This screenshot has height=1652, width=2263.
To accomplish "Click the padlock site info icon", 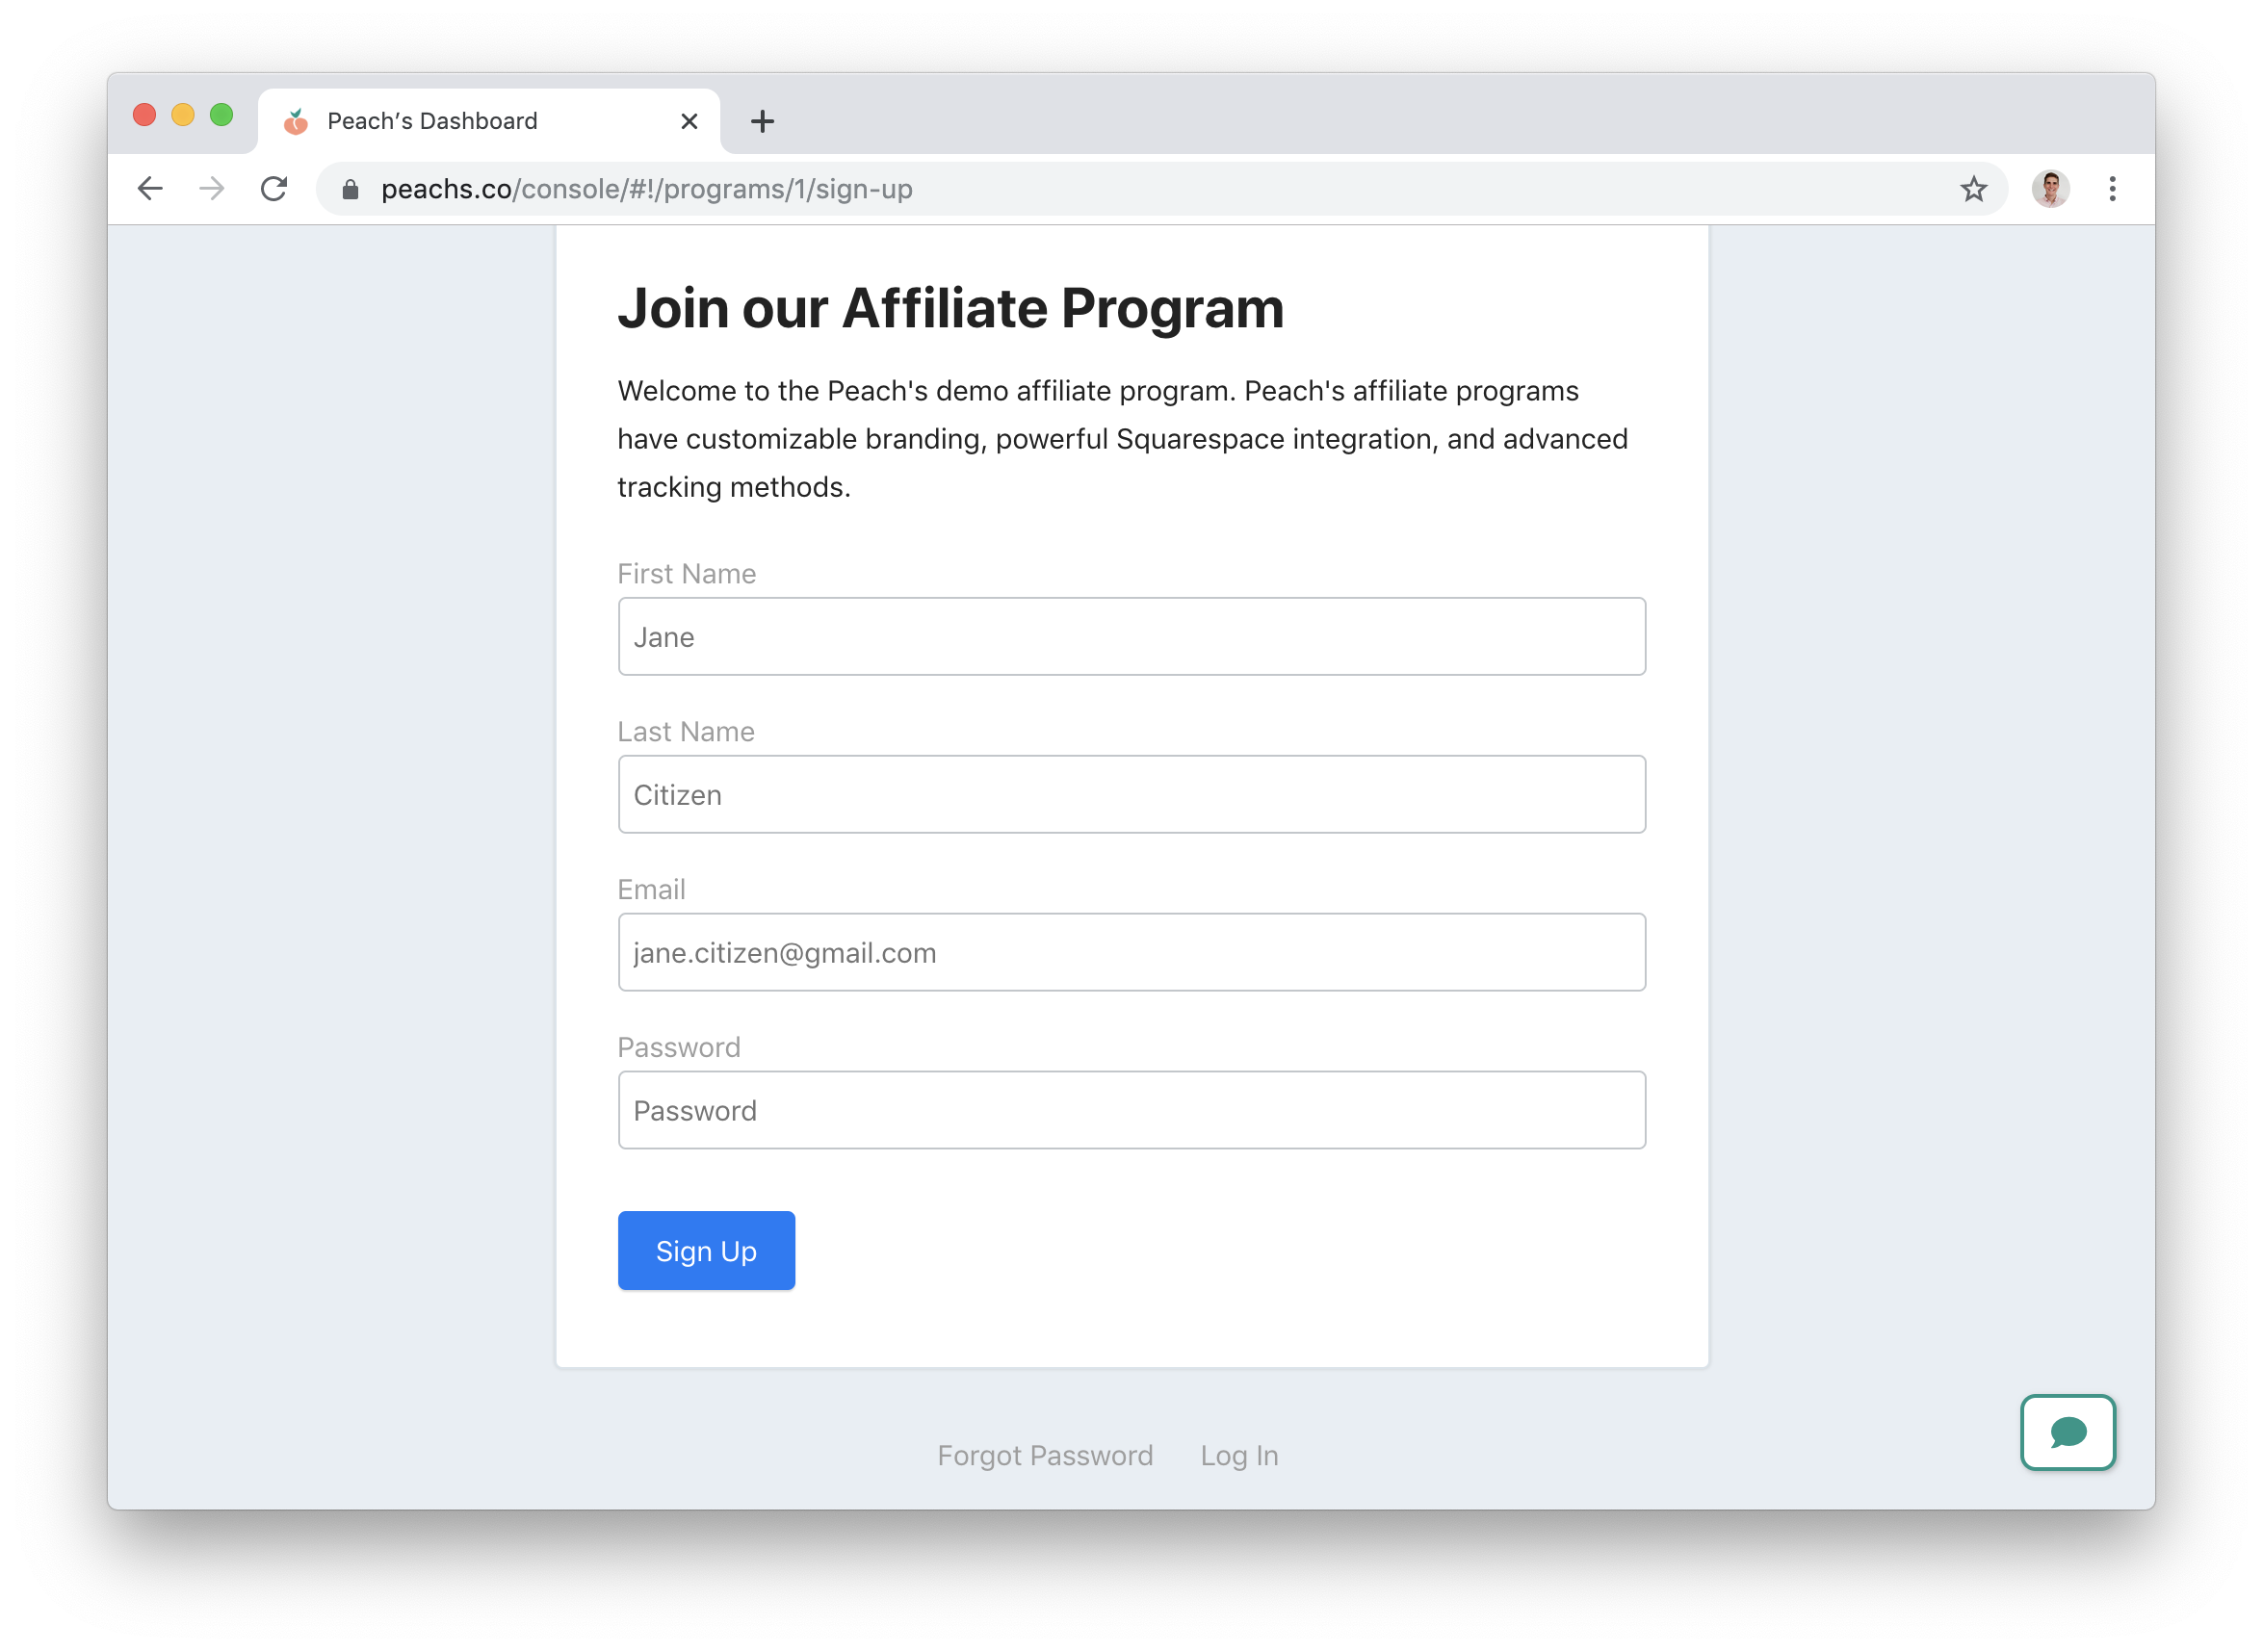I will (350, 189).
